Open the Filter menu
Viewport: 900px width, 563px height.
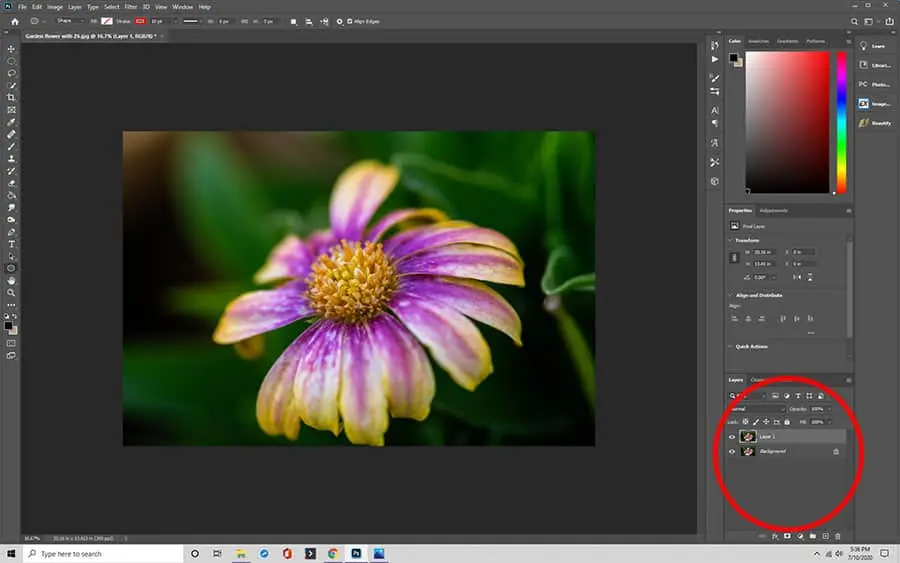(131, 7)
